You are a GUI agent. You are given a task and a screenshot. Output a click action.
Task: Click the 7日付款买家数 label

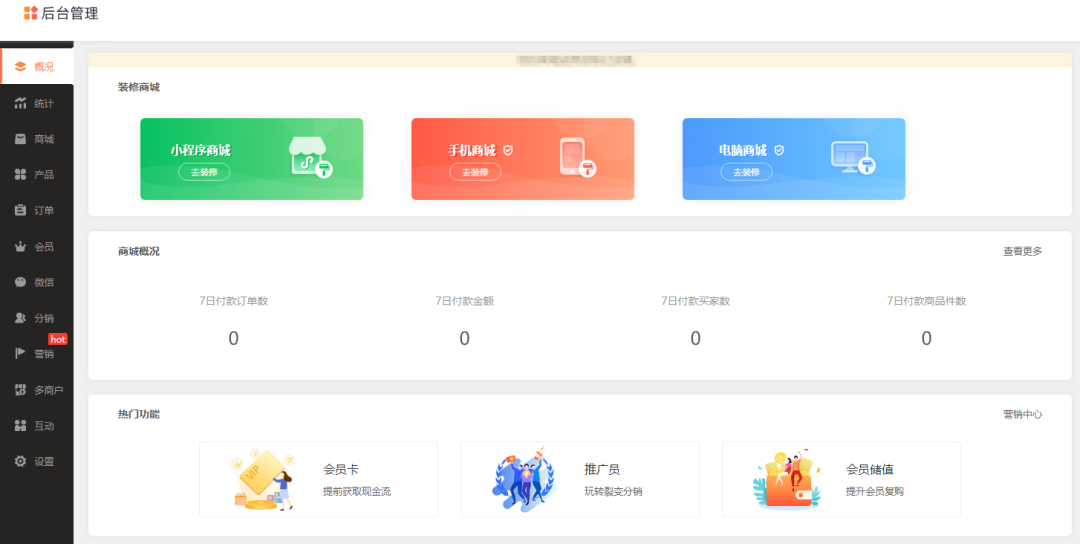(x=695, y=301)
